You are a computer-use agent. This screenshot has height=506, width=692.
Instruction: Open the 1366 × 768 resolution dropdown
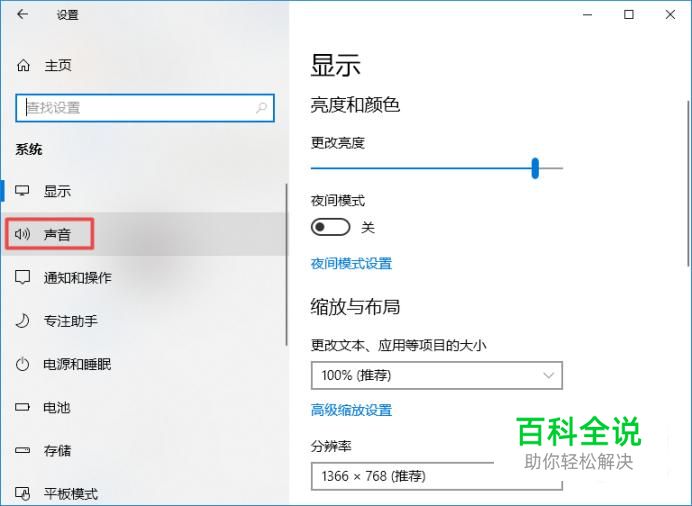click(x=436, y=476)
